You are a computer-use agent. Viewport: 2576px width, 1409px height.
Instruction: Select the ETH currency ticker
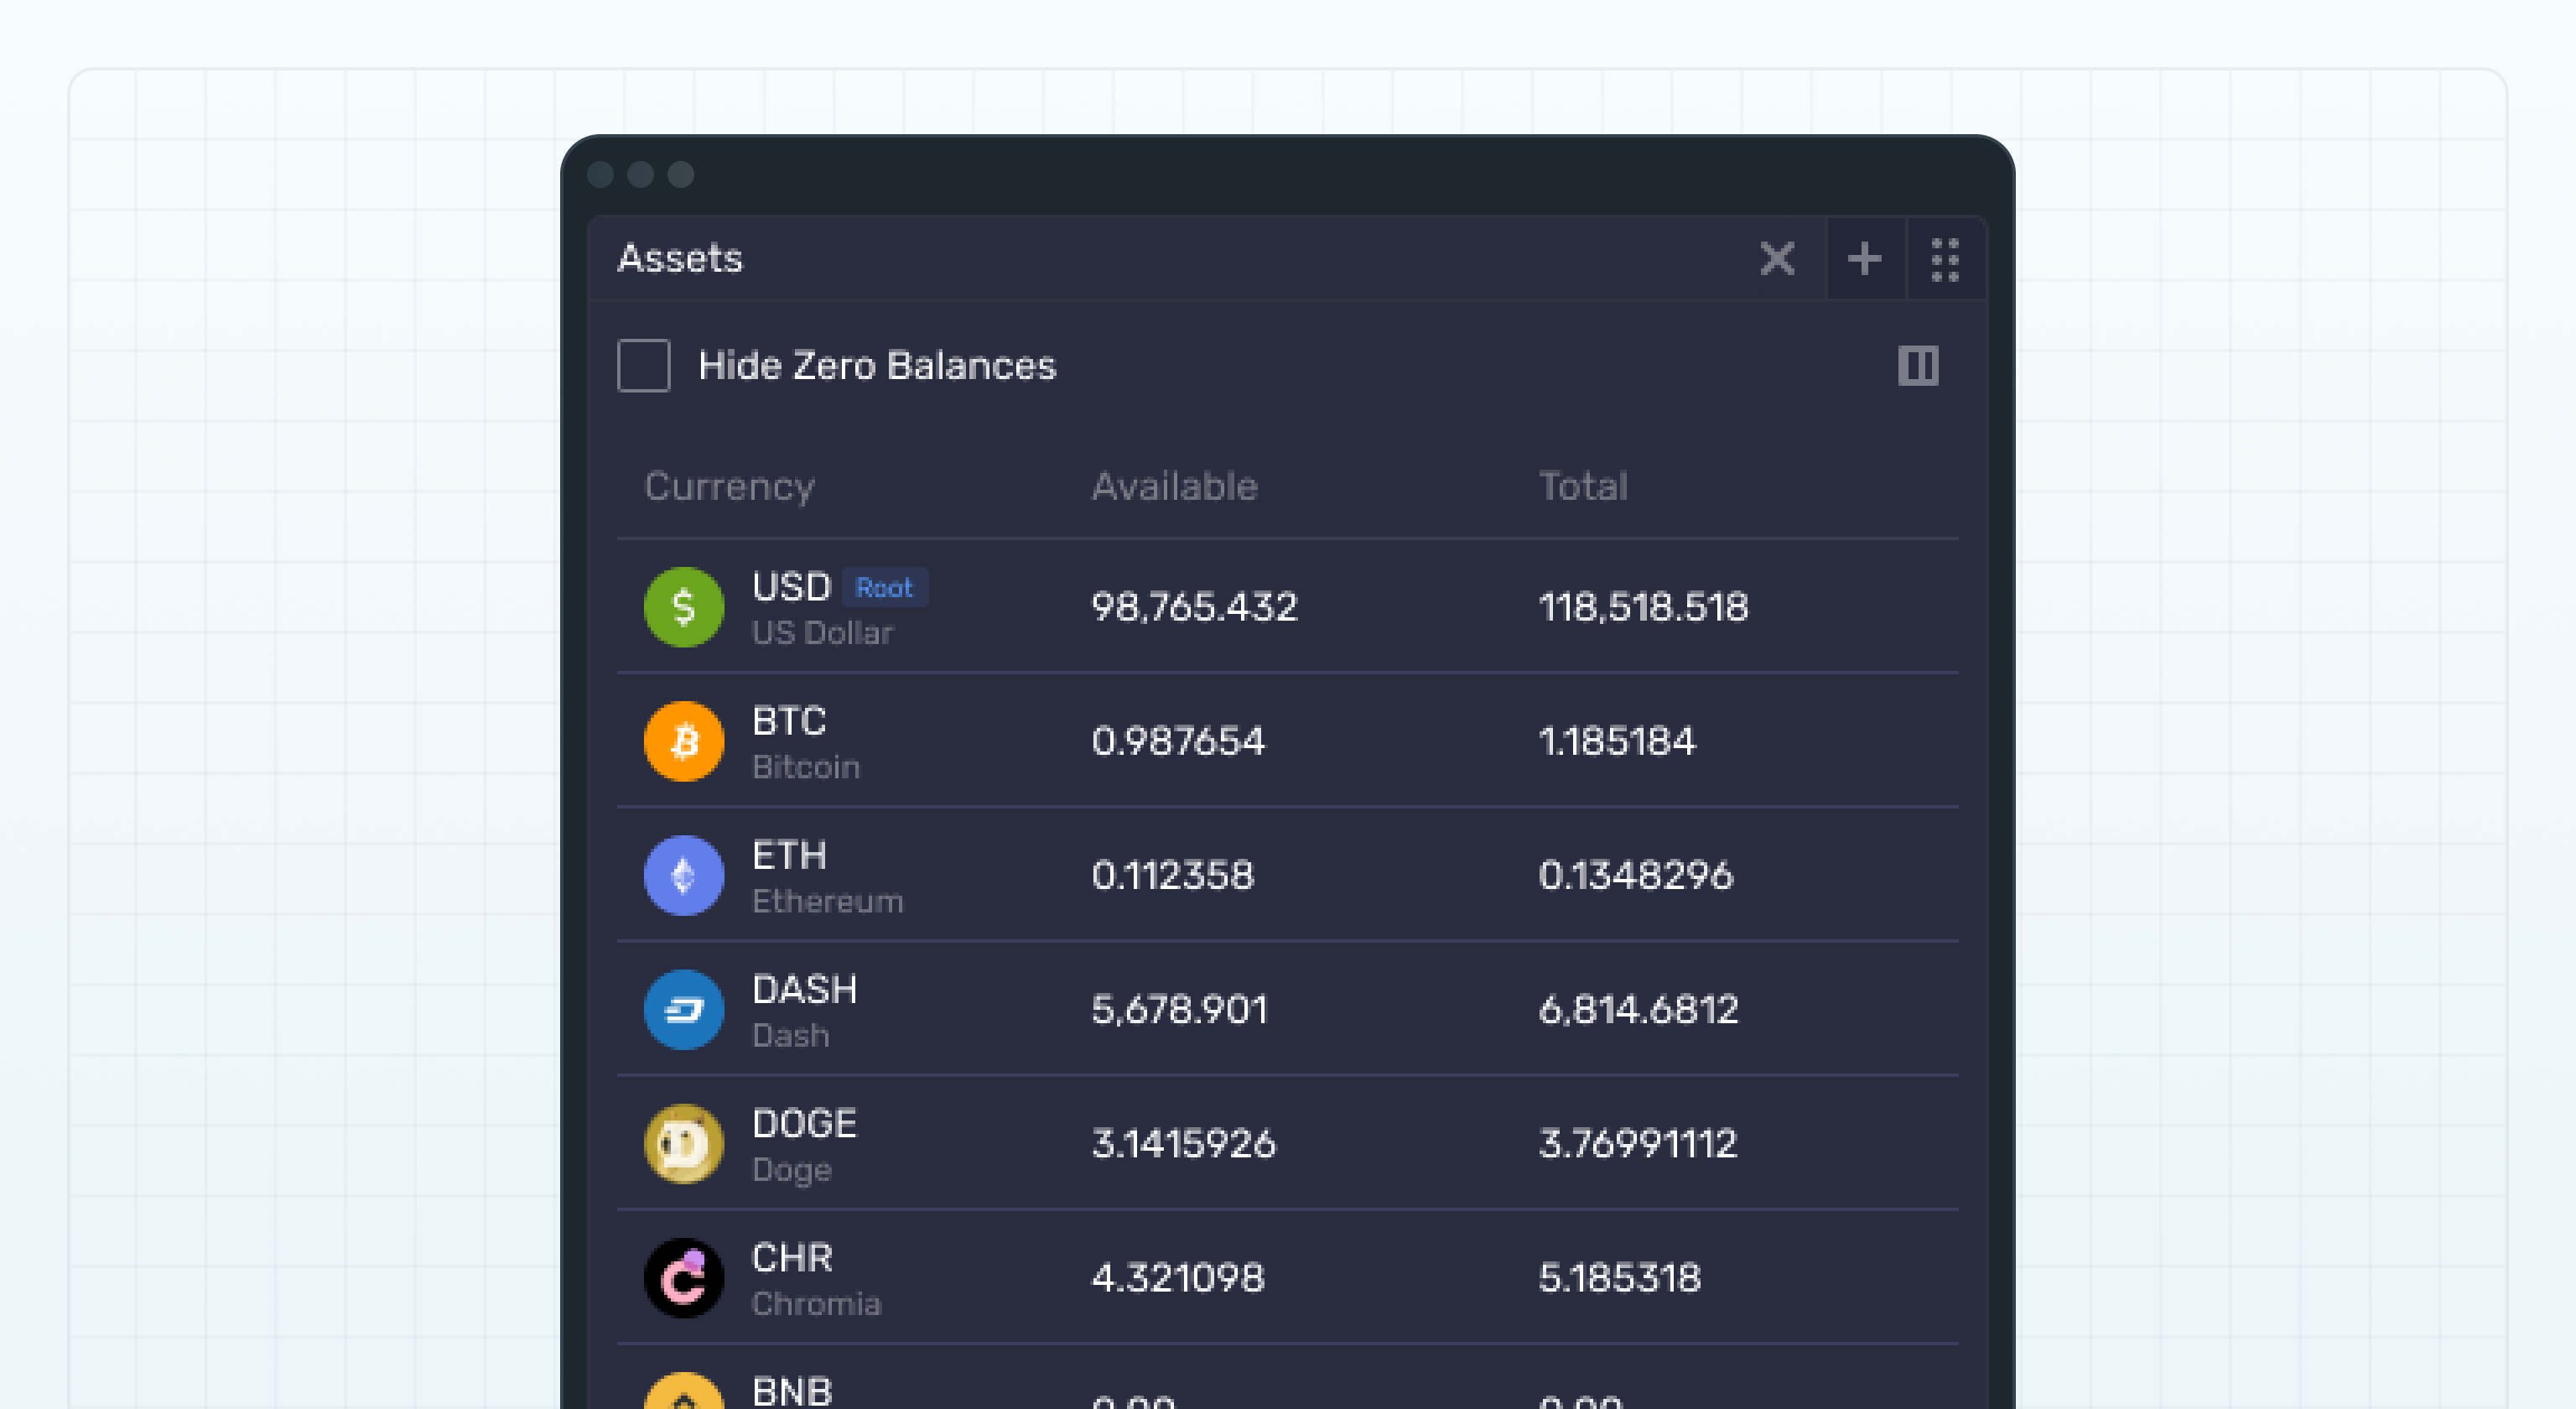tap(789, 855)
